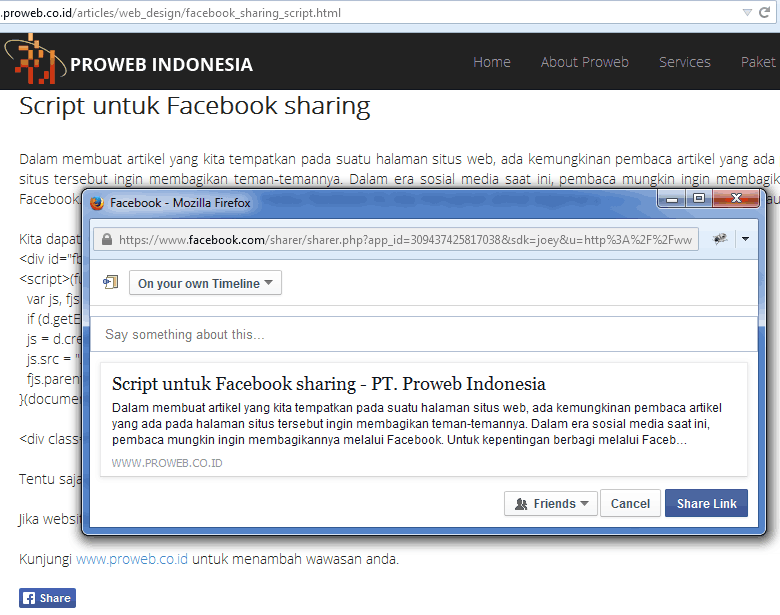Click the Facebook Share button below the article
Viewport: 780px width, 615px height.
(x=47, y=598)
